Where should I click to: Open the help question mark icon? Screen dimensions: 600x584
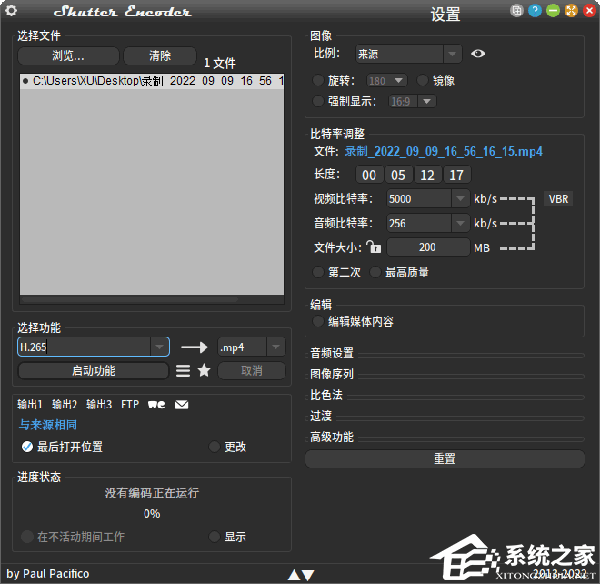[x=535, y=10]
